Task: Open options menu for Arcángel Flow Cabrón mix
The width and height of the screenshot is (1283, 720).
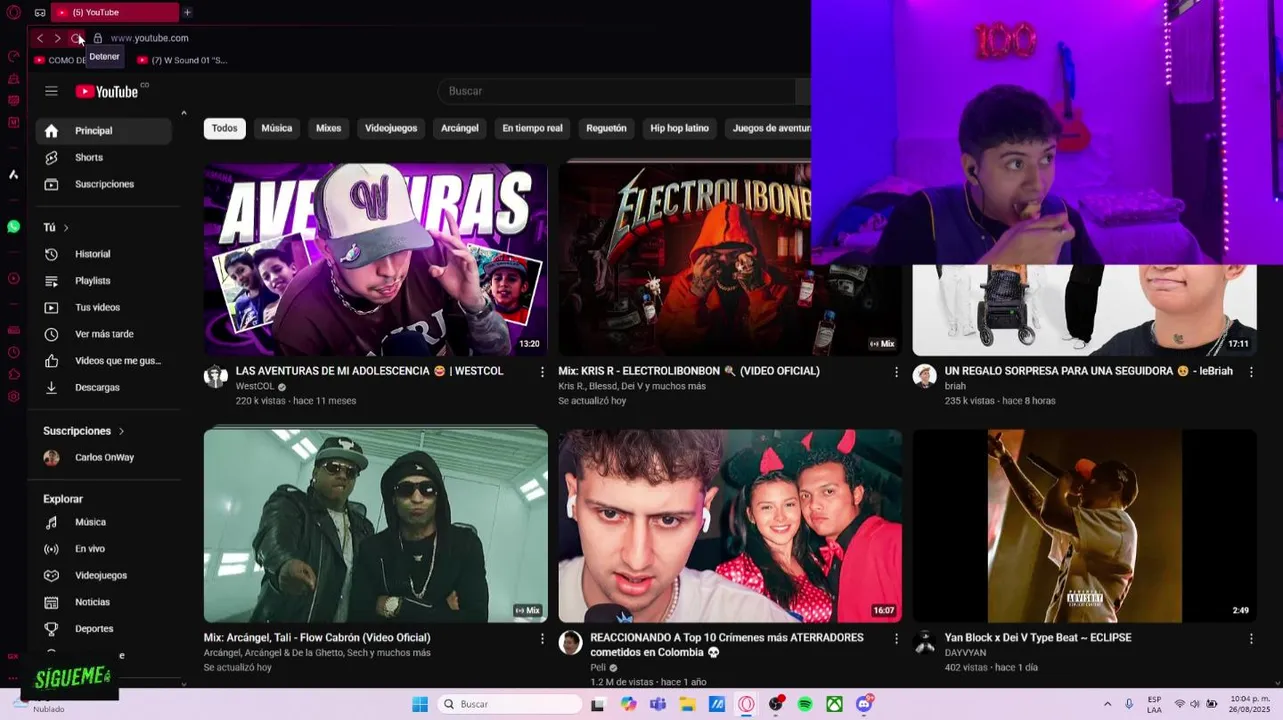Action: click(543, 638)
